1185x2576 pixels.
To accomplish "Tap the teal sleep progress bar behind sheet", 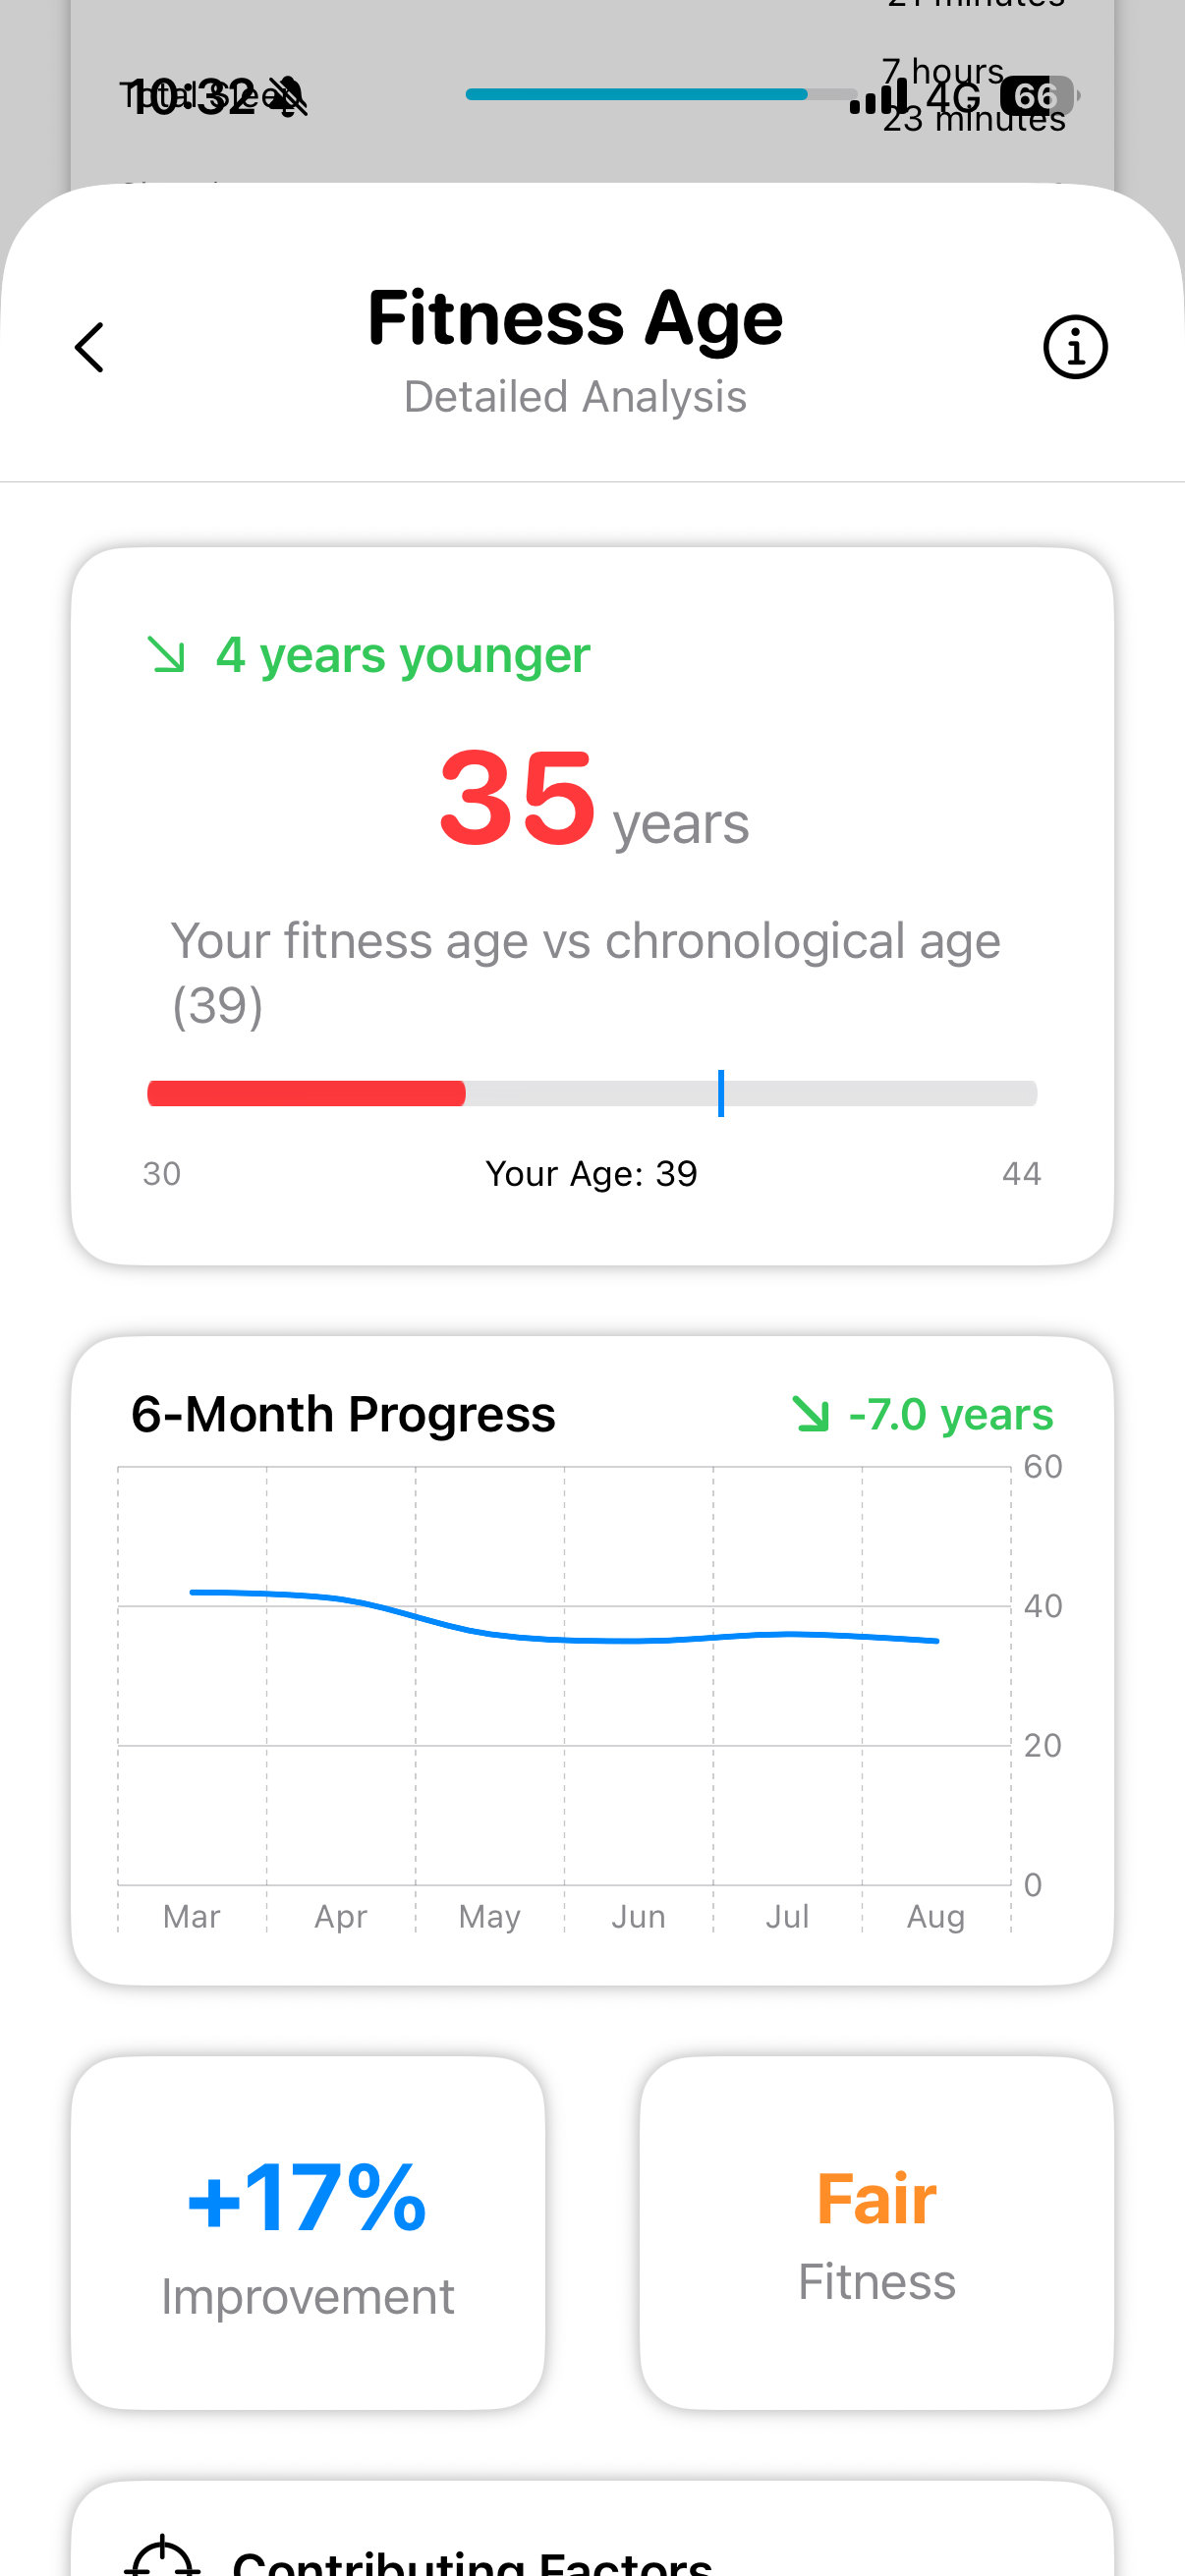I will [x=636, y=94].
